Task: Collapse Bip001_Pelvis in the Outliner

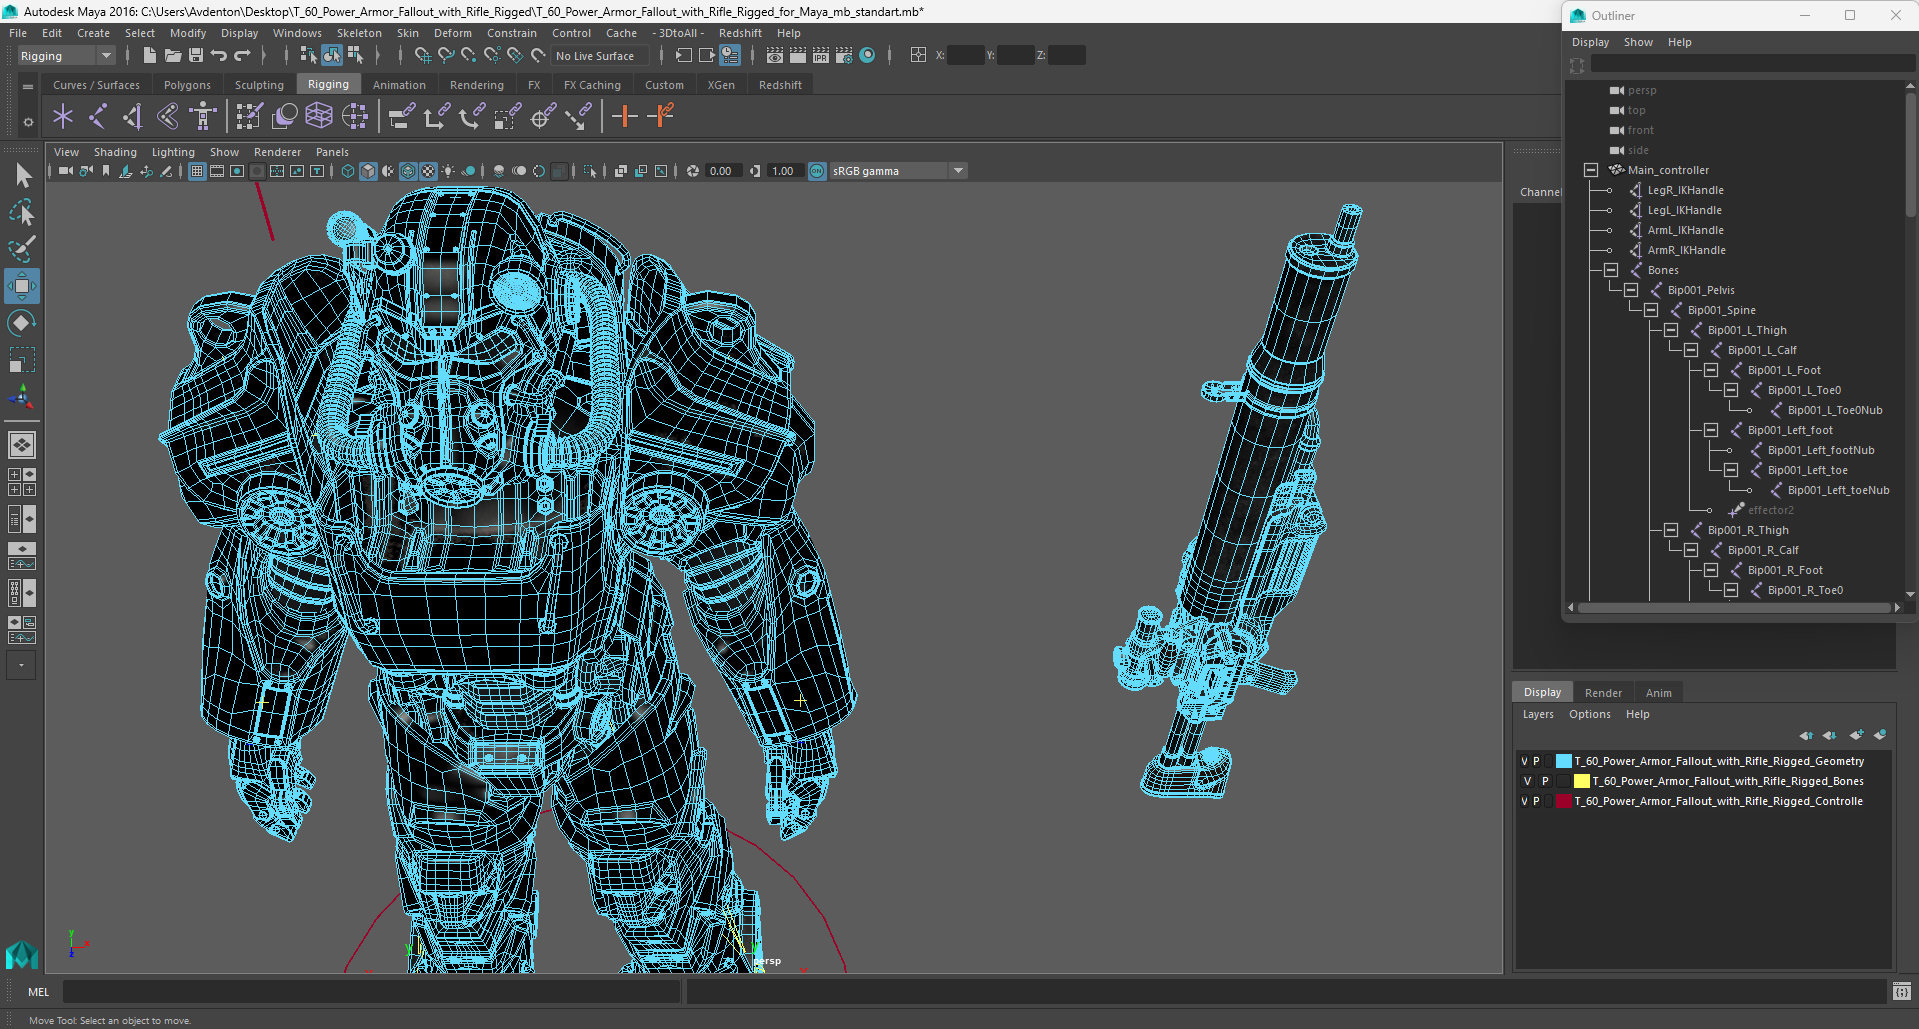Action: click(x=1631, y=290)
